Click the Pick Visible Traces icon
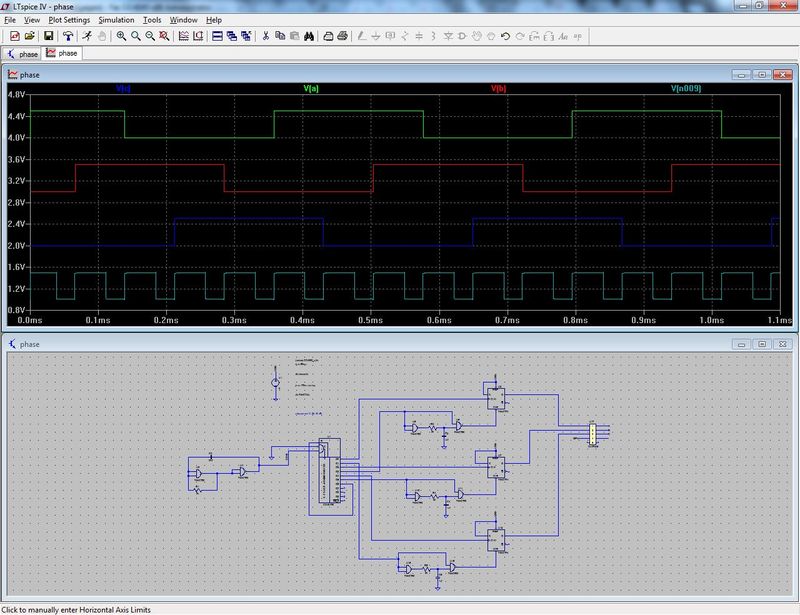 (183, 36)
